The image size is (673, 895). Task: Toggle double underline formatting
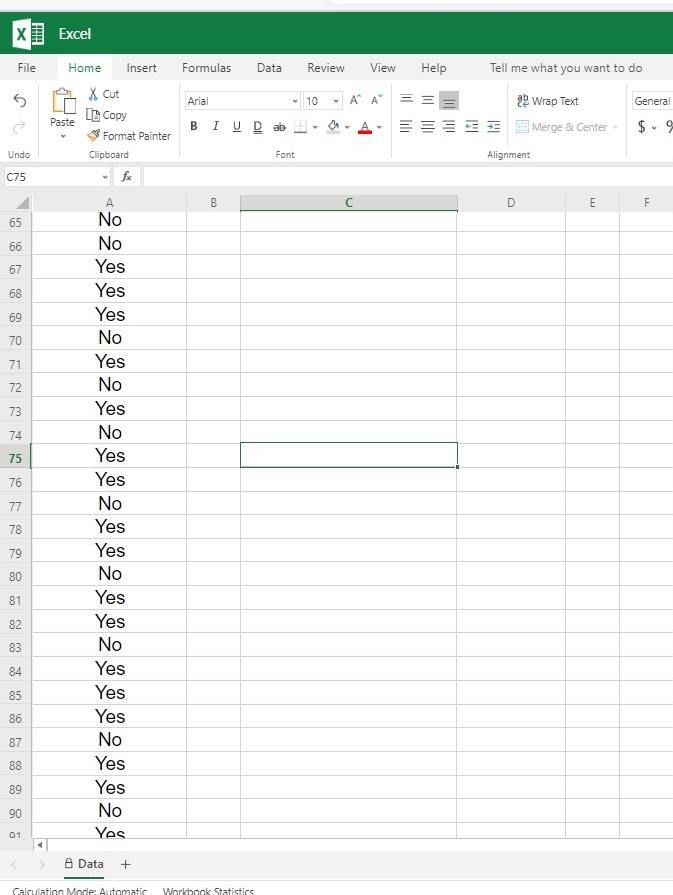[257, 127]
